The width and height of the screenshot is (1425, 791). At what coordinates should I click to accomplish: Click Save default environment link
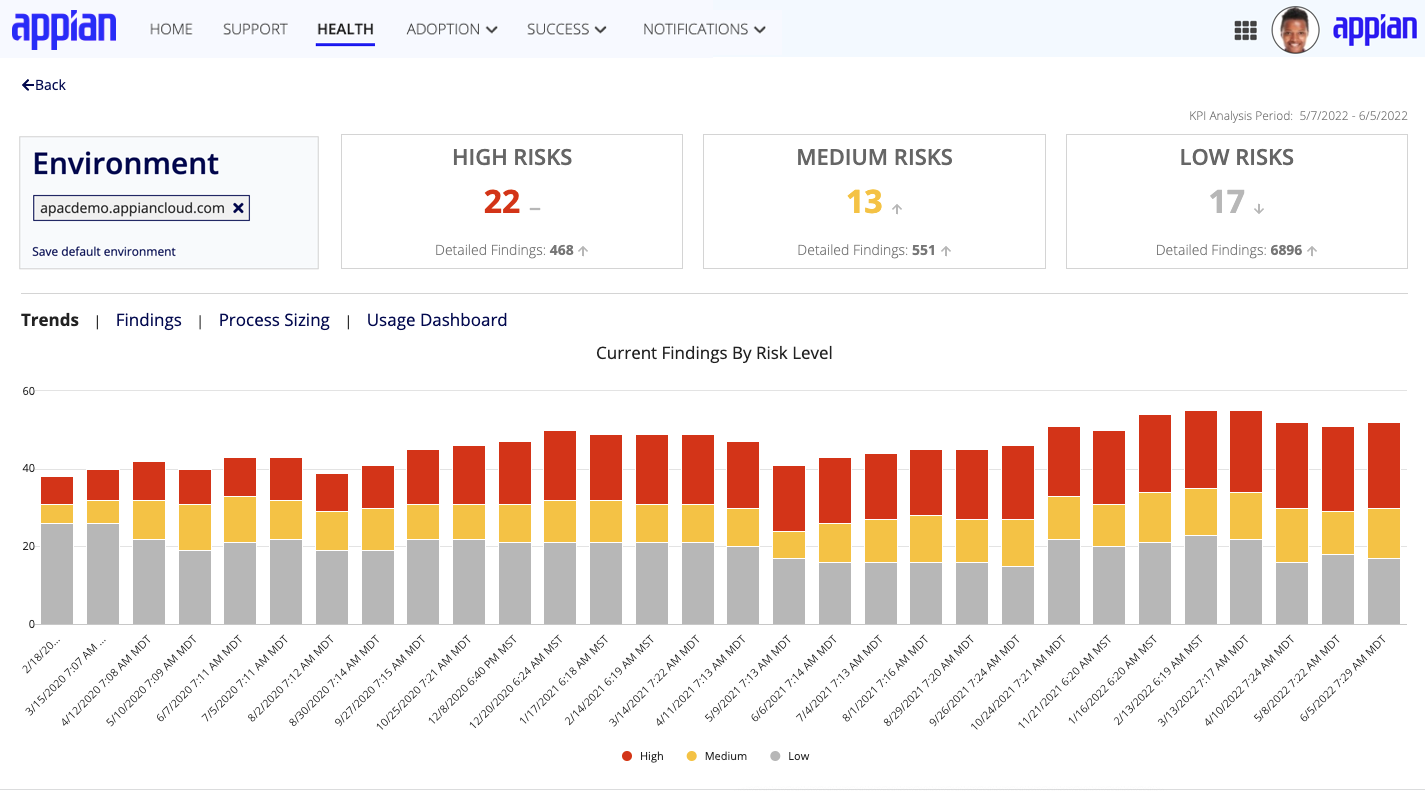[x=104, y=252]
